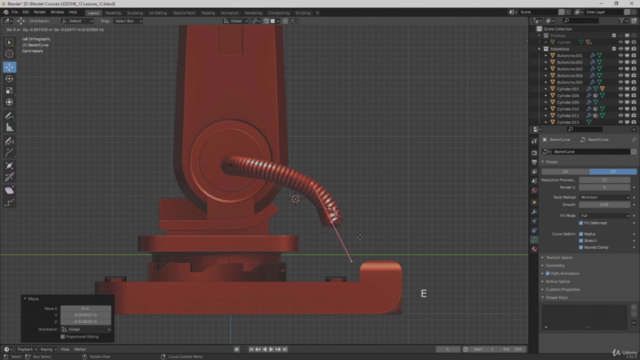Expand the Geometry panel
The height and width of the screenshot is (360, 640).
555,265
